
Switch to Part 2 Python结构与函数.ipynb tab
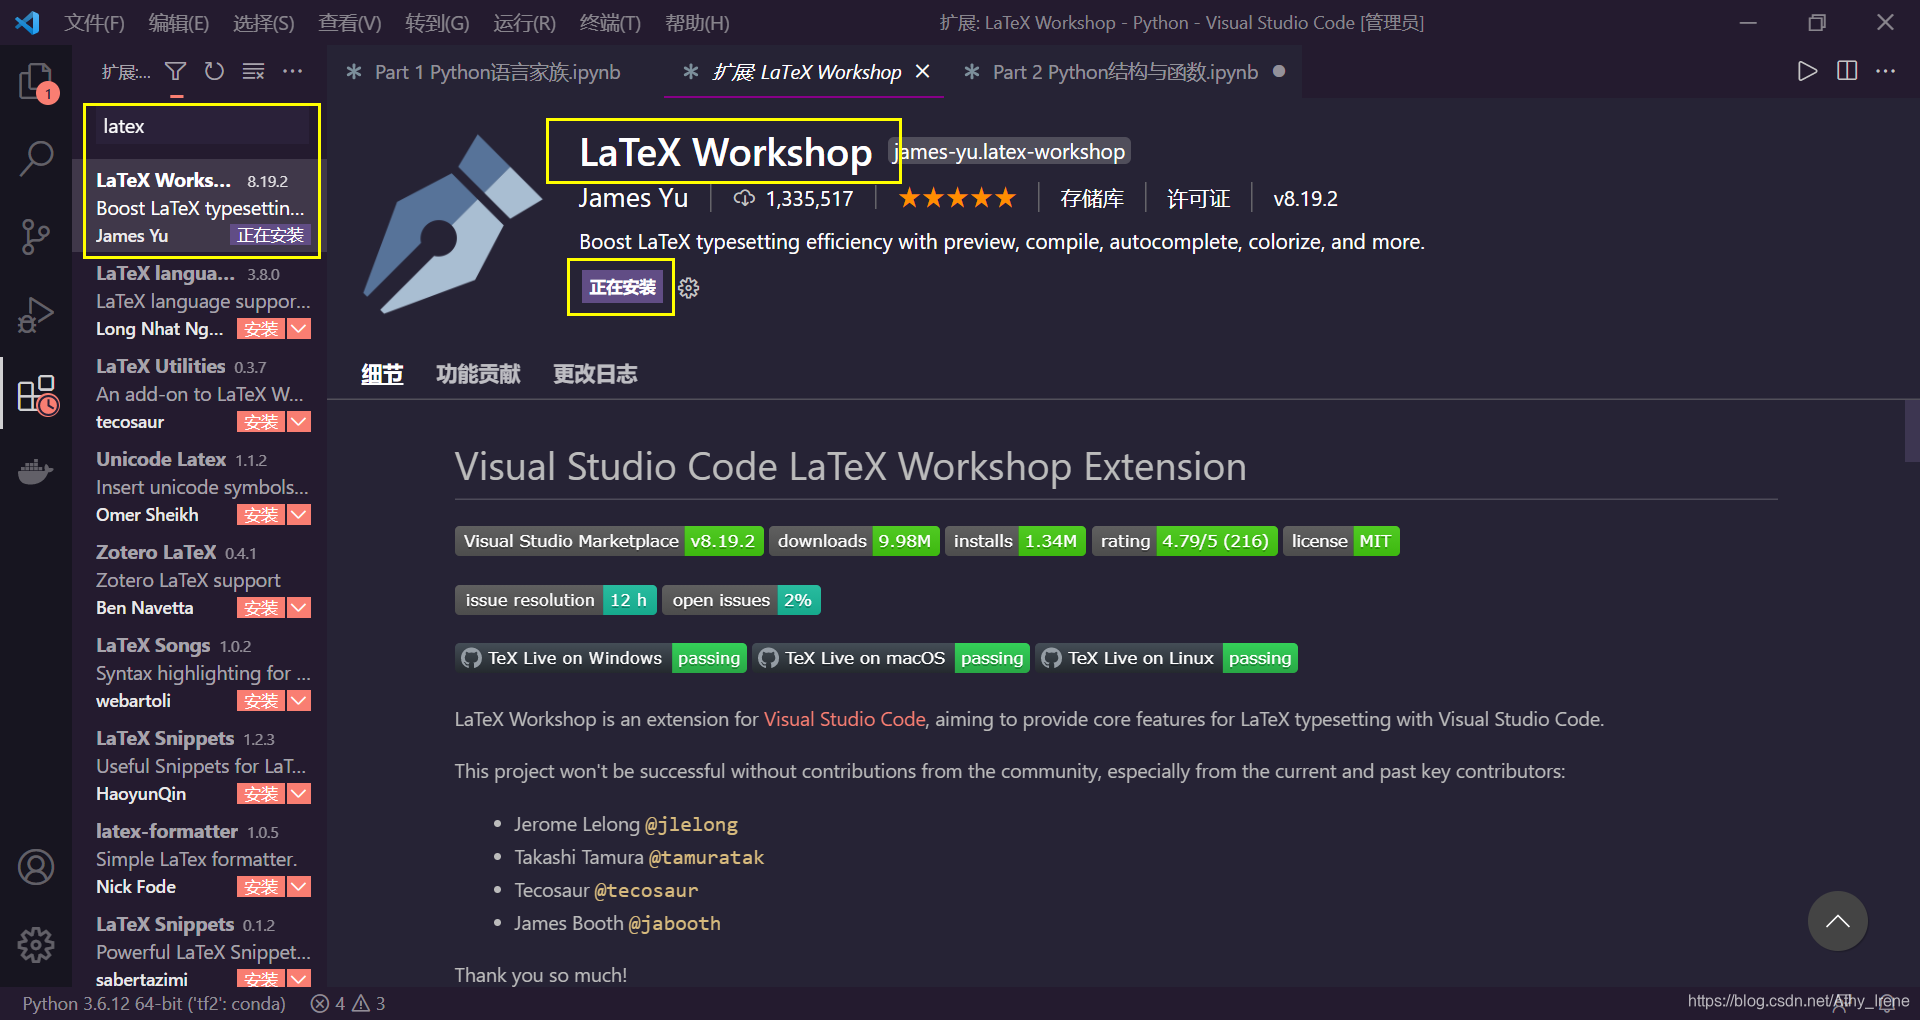pyautogui.click(x=1125, y=72)
